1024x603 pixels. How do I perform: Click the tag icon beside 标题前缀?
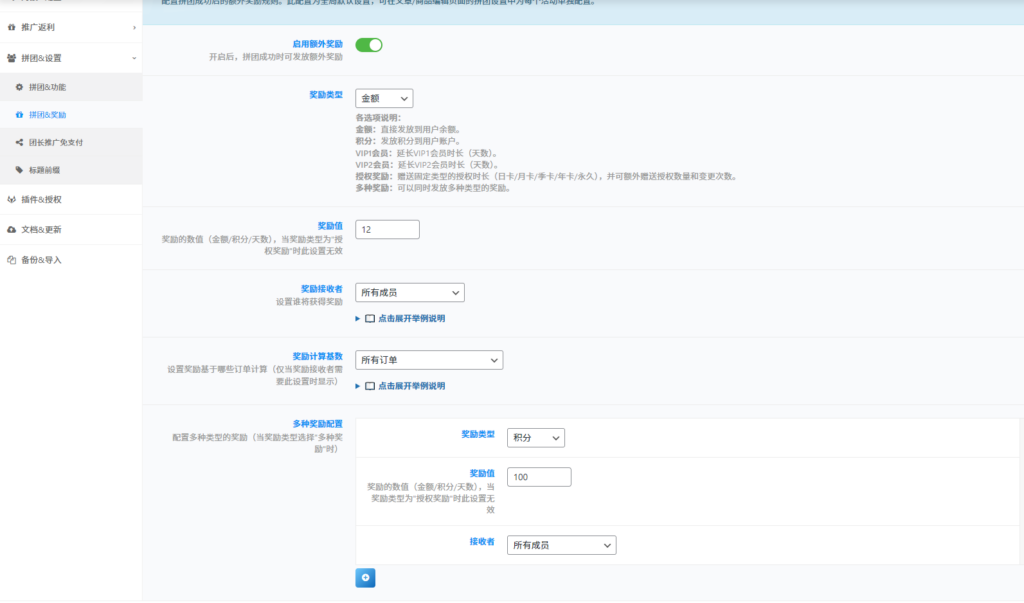pos(19,170)
